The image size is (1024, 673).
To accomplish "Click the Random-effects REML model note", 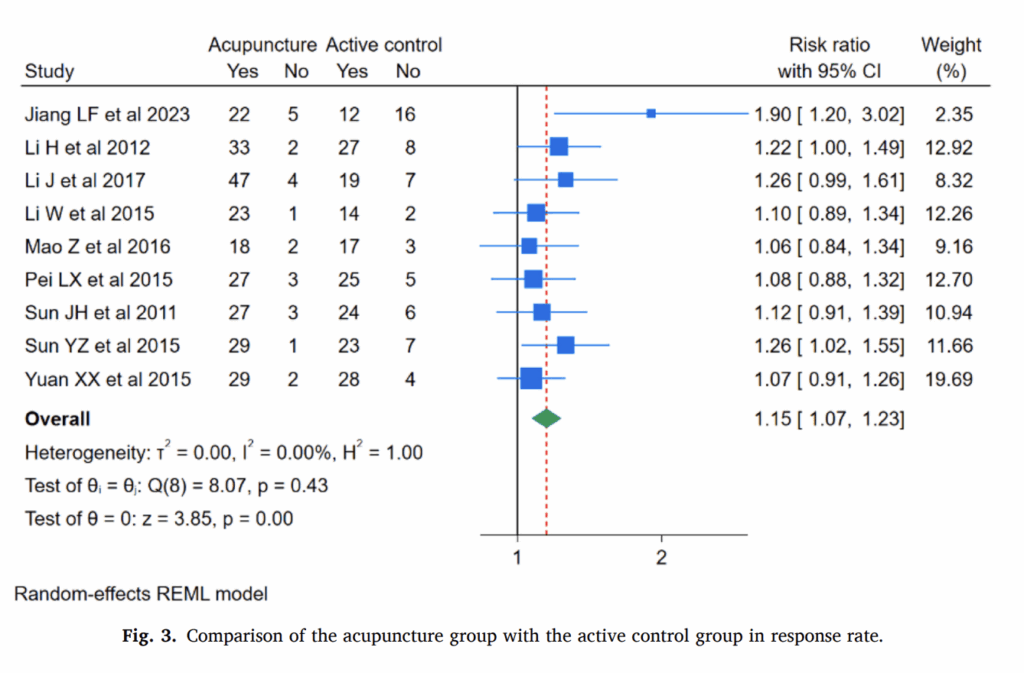I will pyautogui.click(x=141, y=594).
